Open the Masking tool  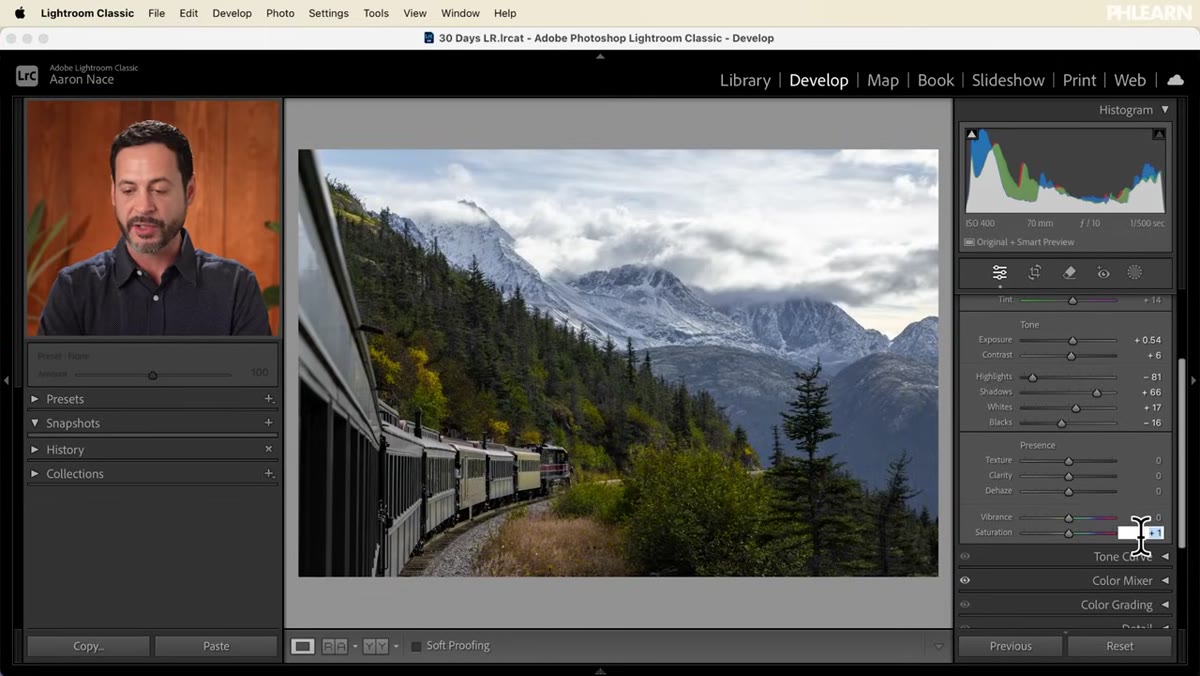(x=1135, y=272)
